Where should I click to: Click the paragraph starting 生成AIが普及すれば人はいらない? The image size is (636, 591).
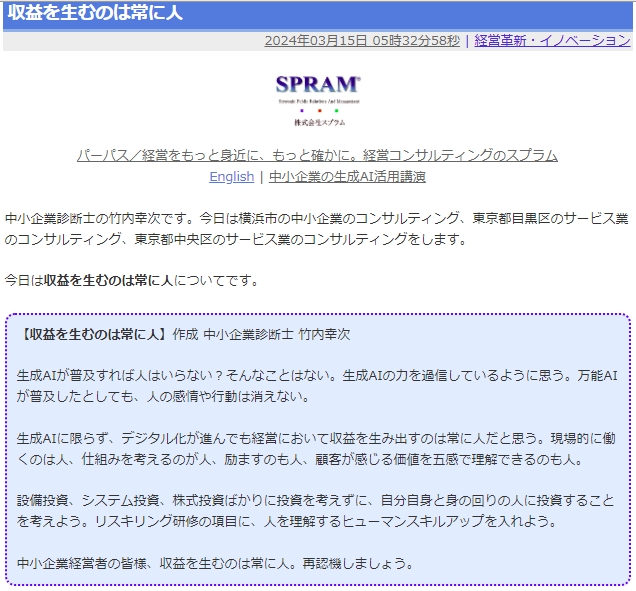pyautogui.click(x=317, y=386)
